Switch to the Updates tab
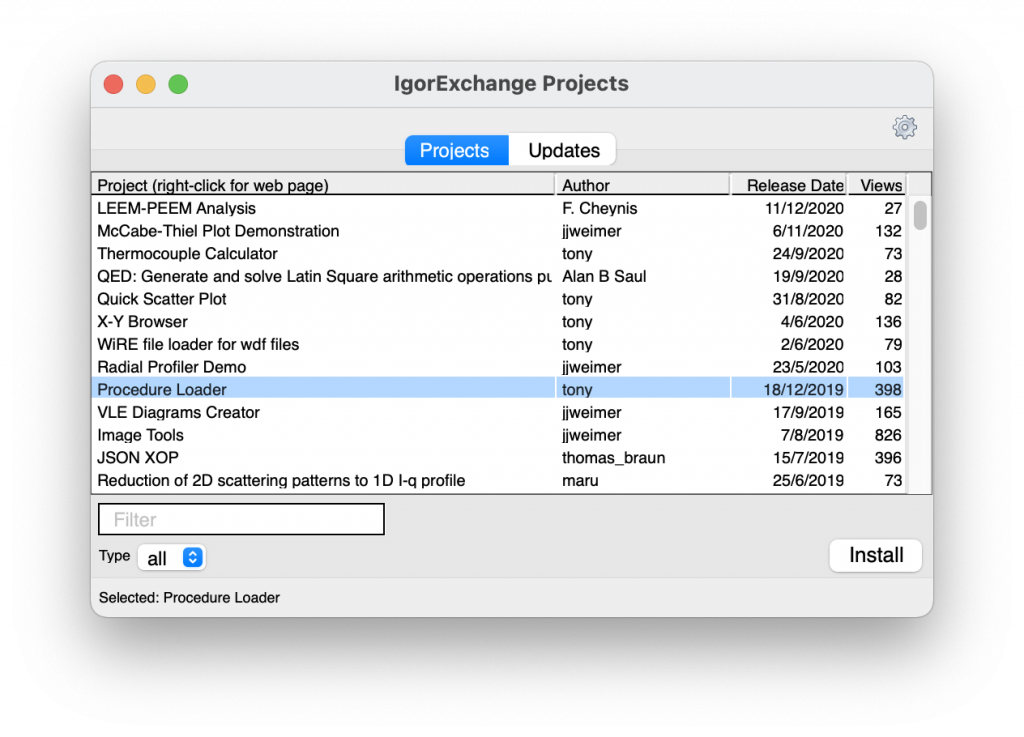This screenshot has height=737, width=1024. [x=563, y=150]
